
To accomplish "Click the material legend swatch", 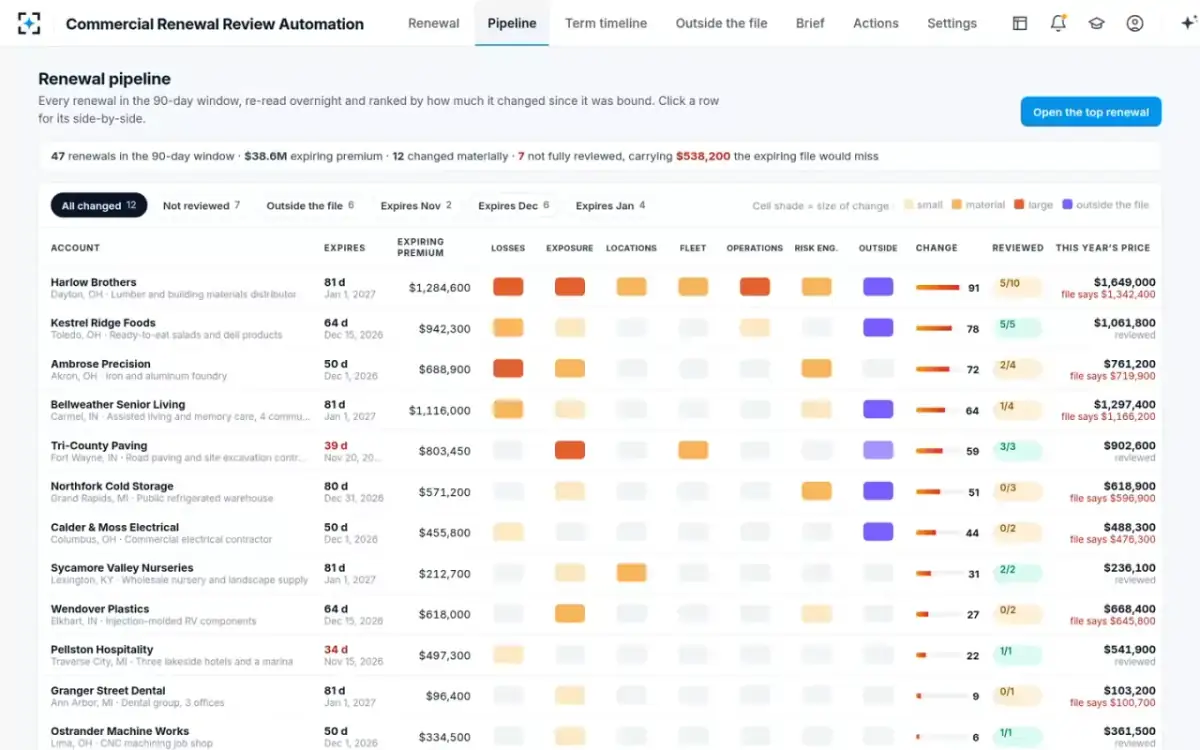I will click(x=956, y=205).
